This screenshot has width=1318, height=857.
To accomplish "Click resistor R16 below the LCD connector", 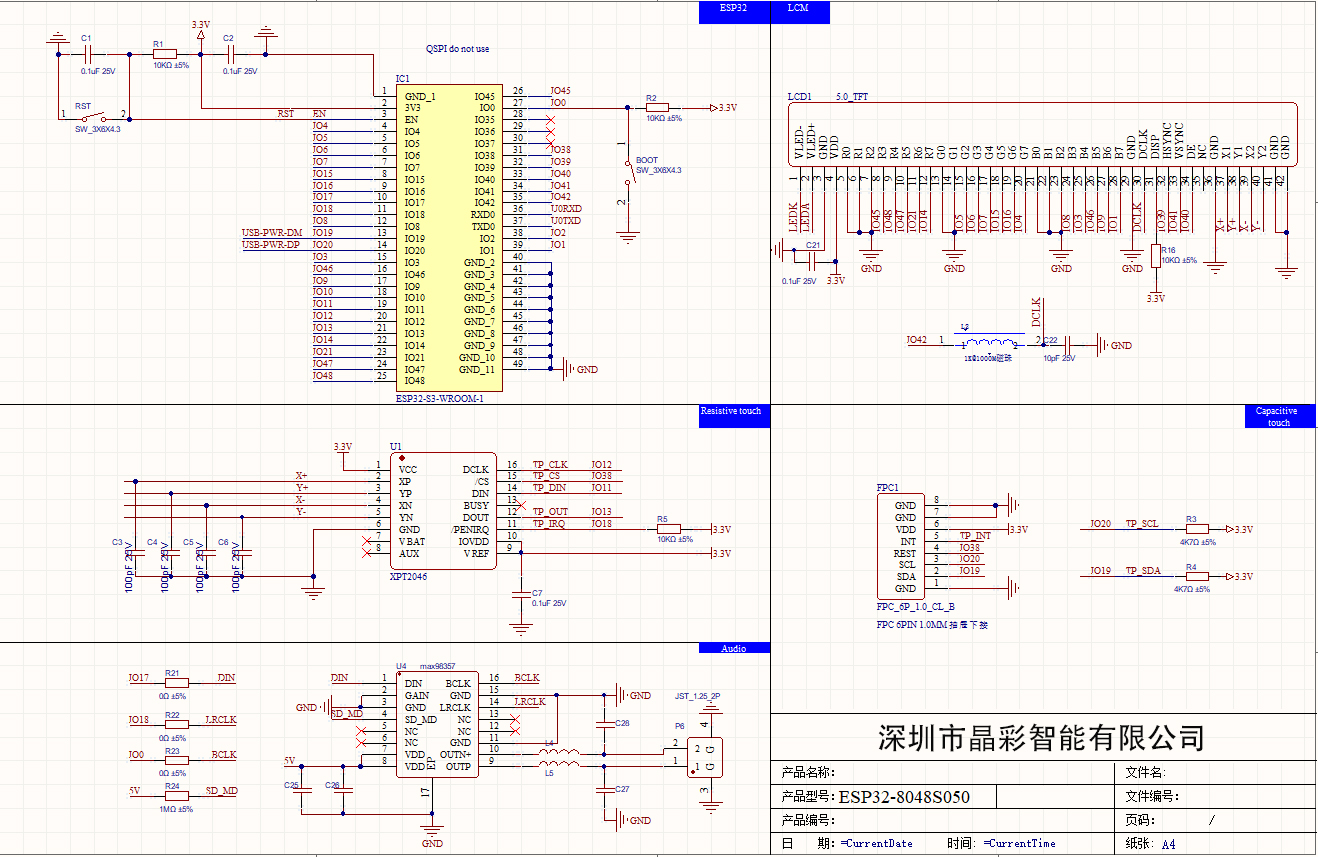I will click(x=1156, y=256).
